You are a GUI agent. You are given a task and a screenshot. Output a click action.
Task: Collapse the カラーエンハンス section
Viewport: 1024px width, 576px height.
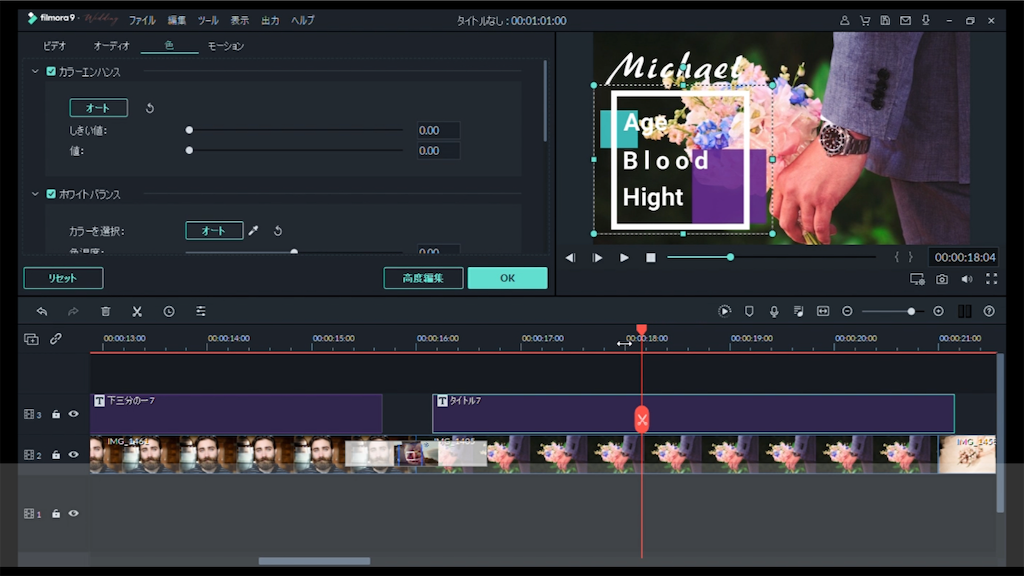click(x=36, y=71)
